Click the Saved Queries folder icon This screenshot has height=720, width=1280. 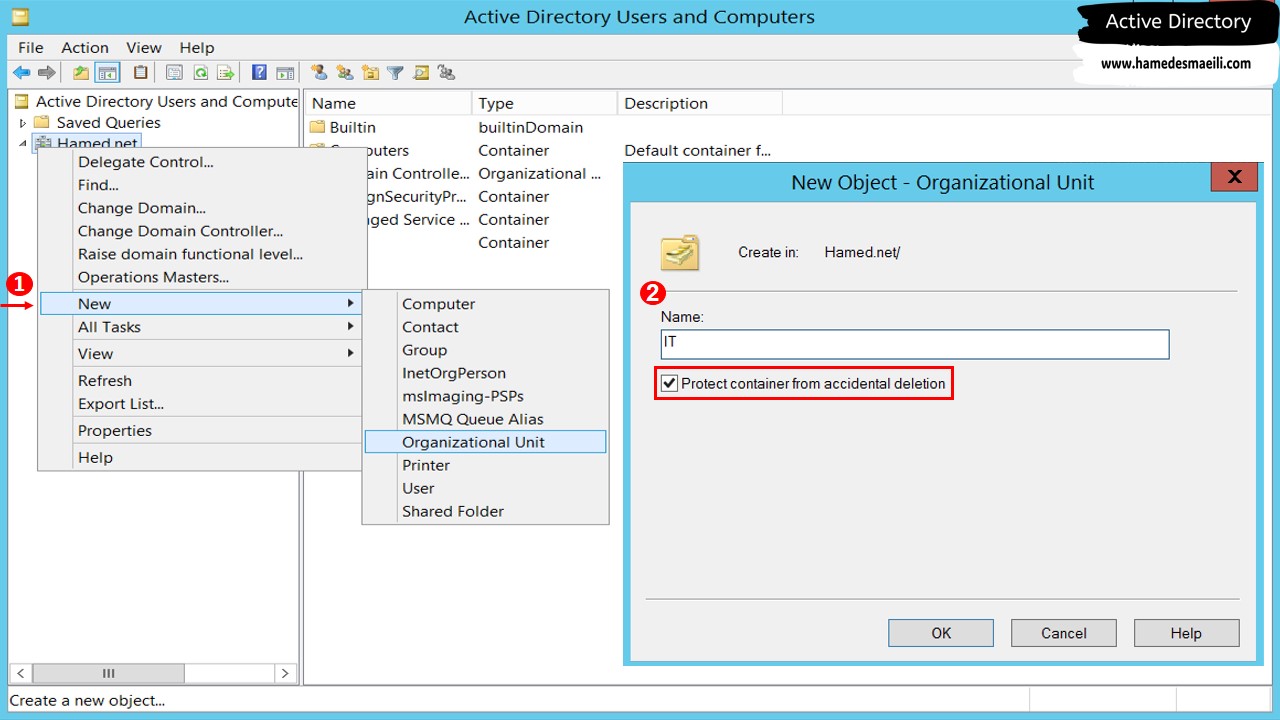[42, 122]
